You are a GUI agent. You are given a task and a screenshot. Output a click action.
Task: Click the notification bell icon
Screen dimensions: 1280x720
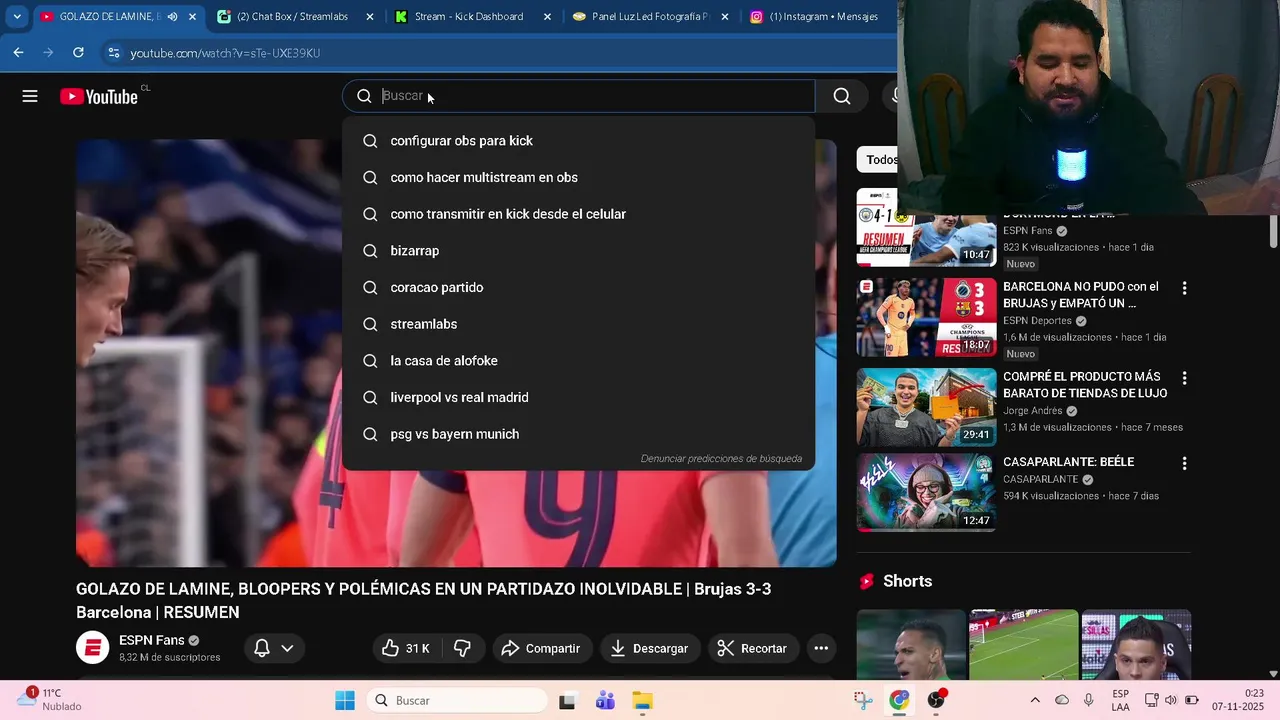tap(262, 648)
